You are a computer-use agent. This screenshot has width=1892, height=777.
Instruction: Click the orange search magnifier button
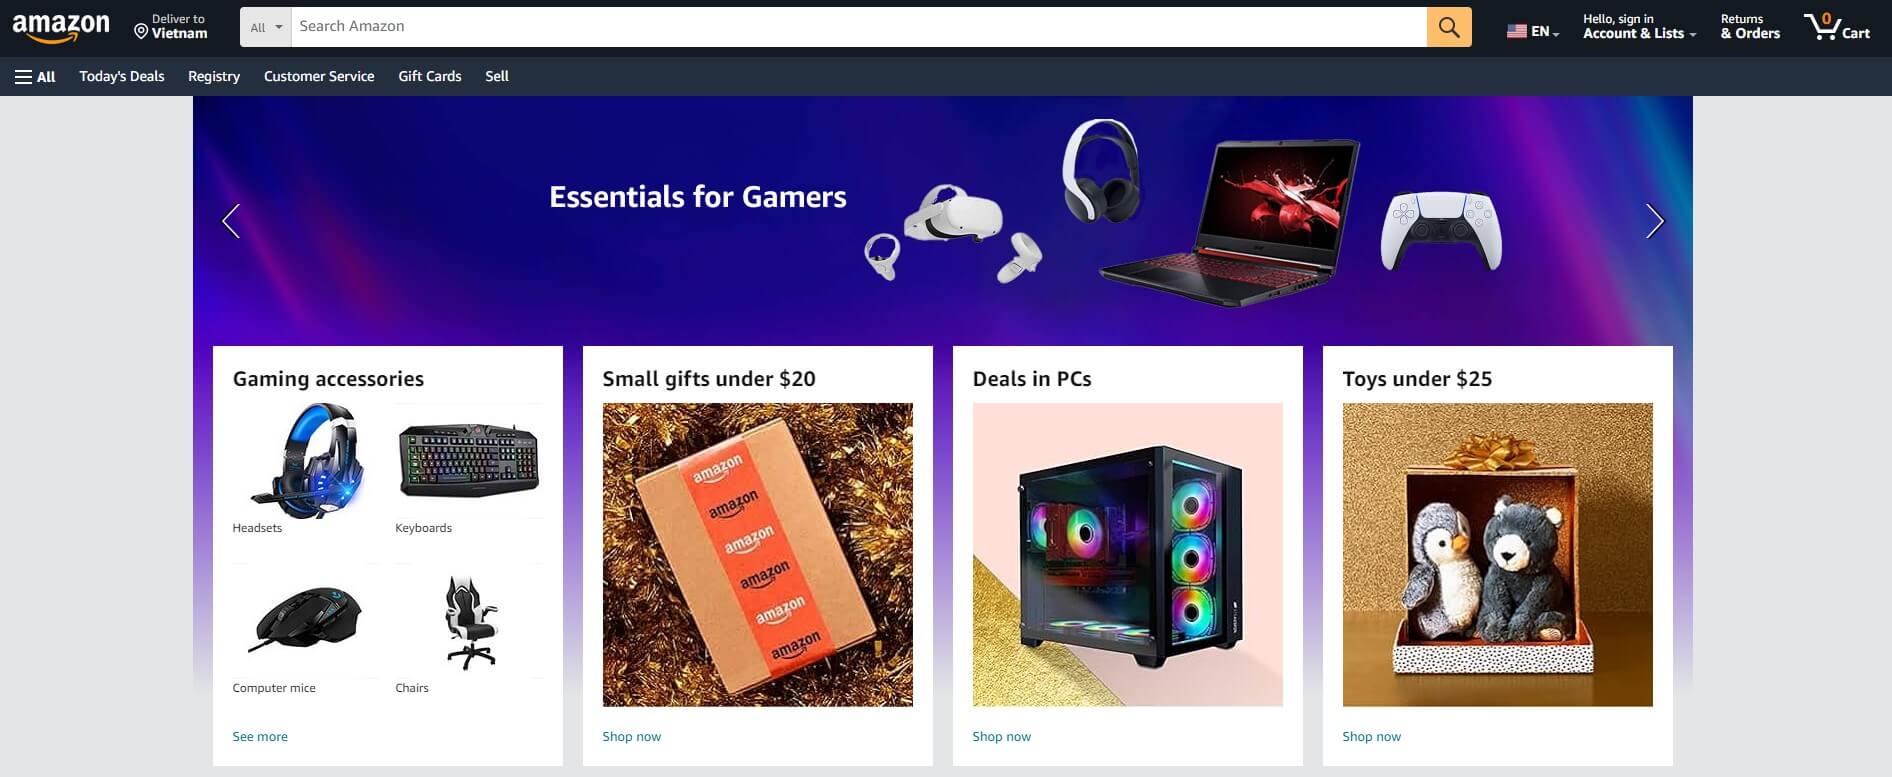point(1449,27)
